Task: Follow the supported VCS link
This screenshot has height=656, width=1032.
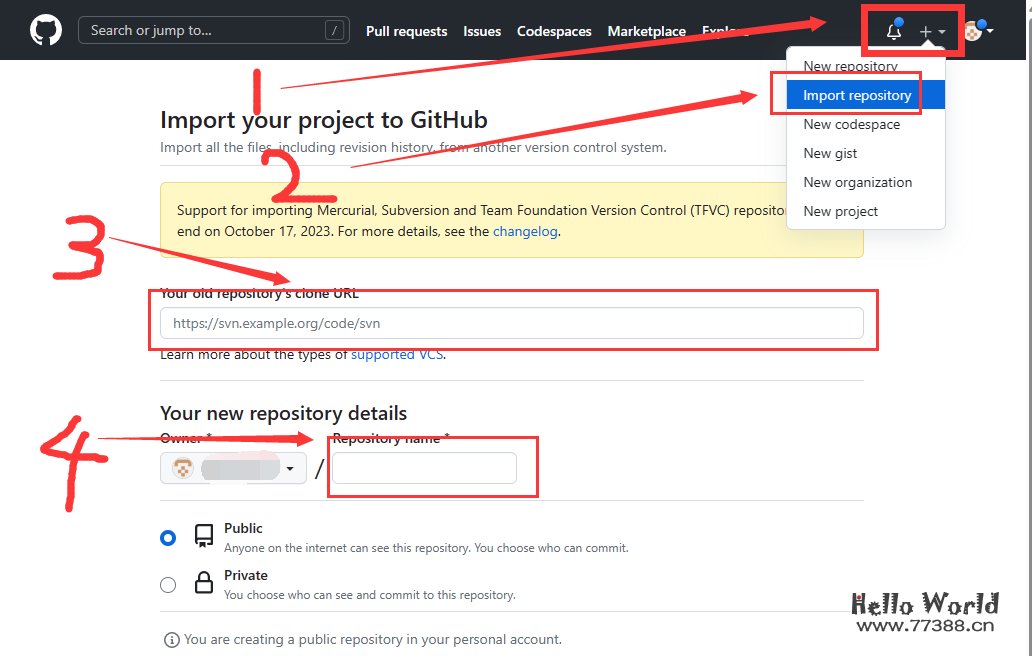Action: point(397,354)
